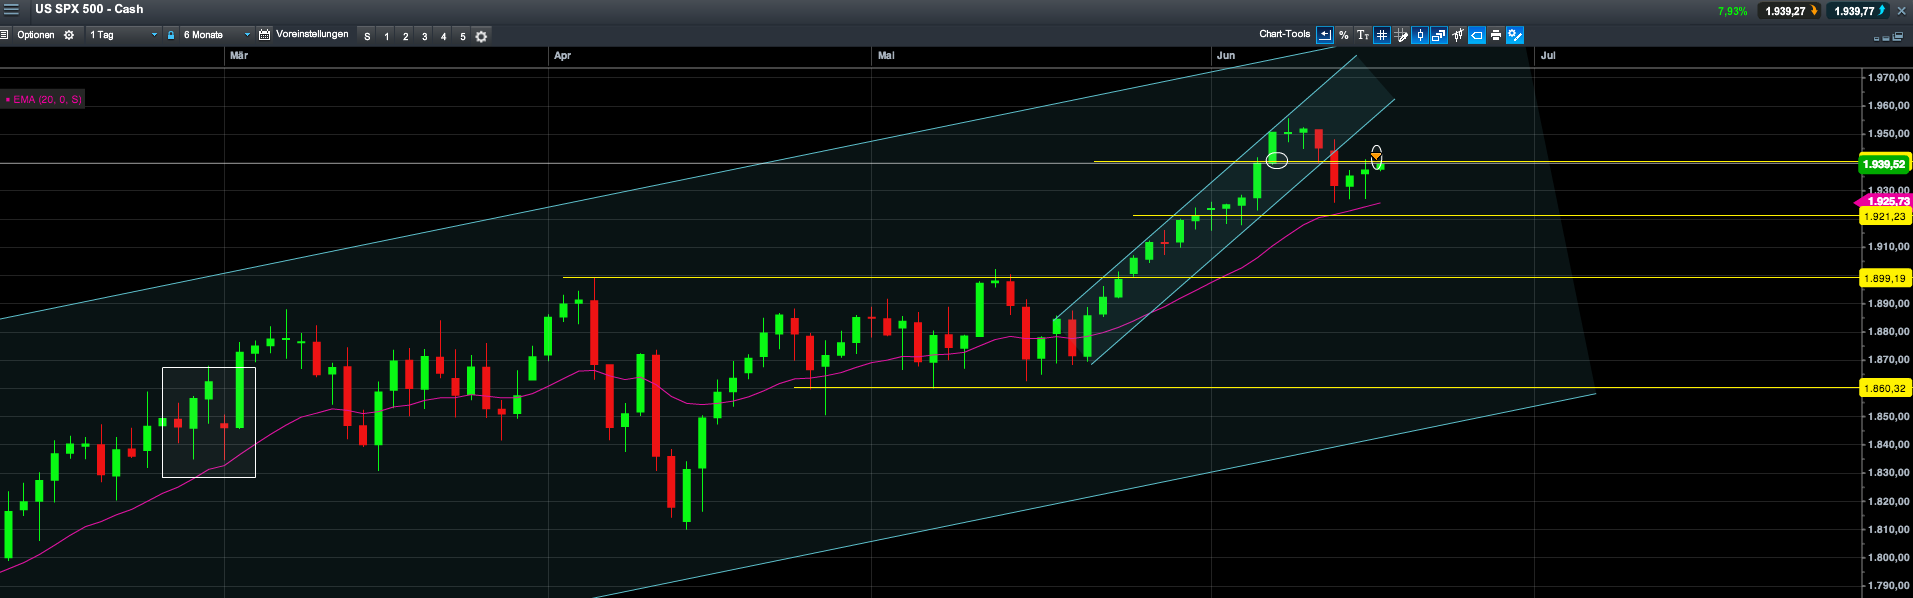Screen dimensions: 1913x598
Task: Select preset 1
Action: [387, 36]
